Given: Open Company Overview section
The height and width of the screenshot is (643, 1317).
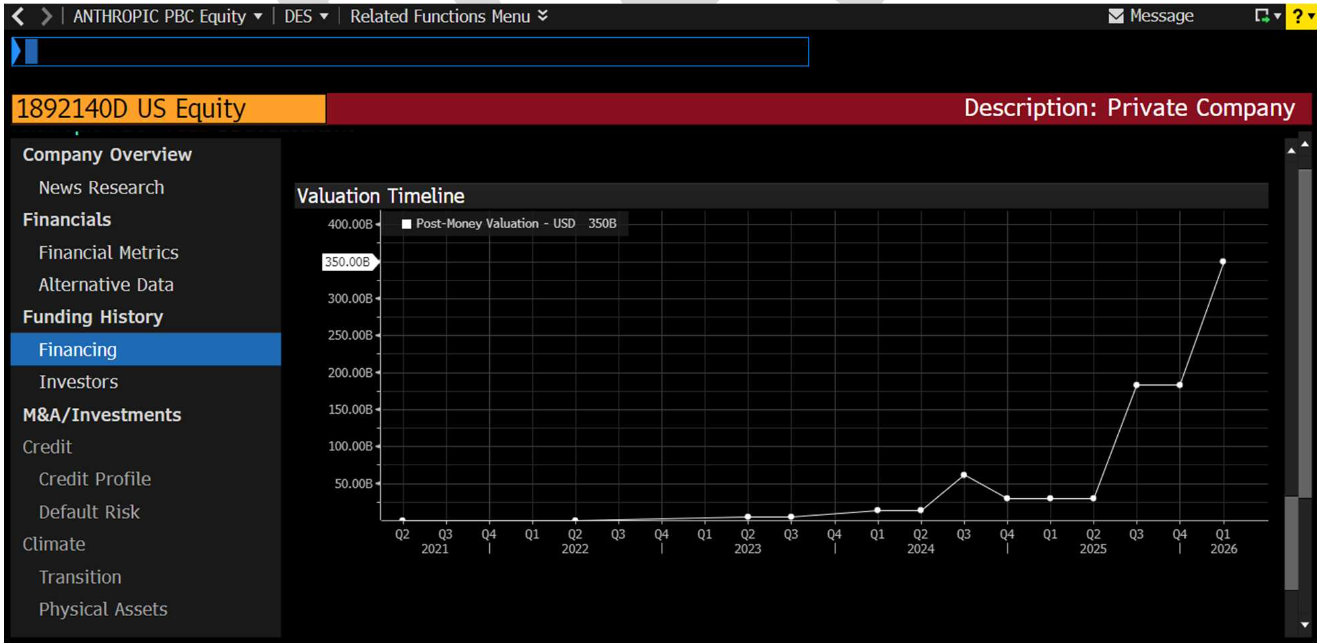Looking at the screenshot, I should pos(107,155).
